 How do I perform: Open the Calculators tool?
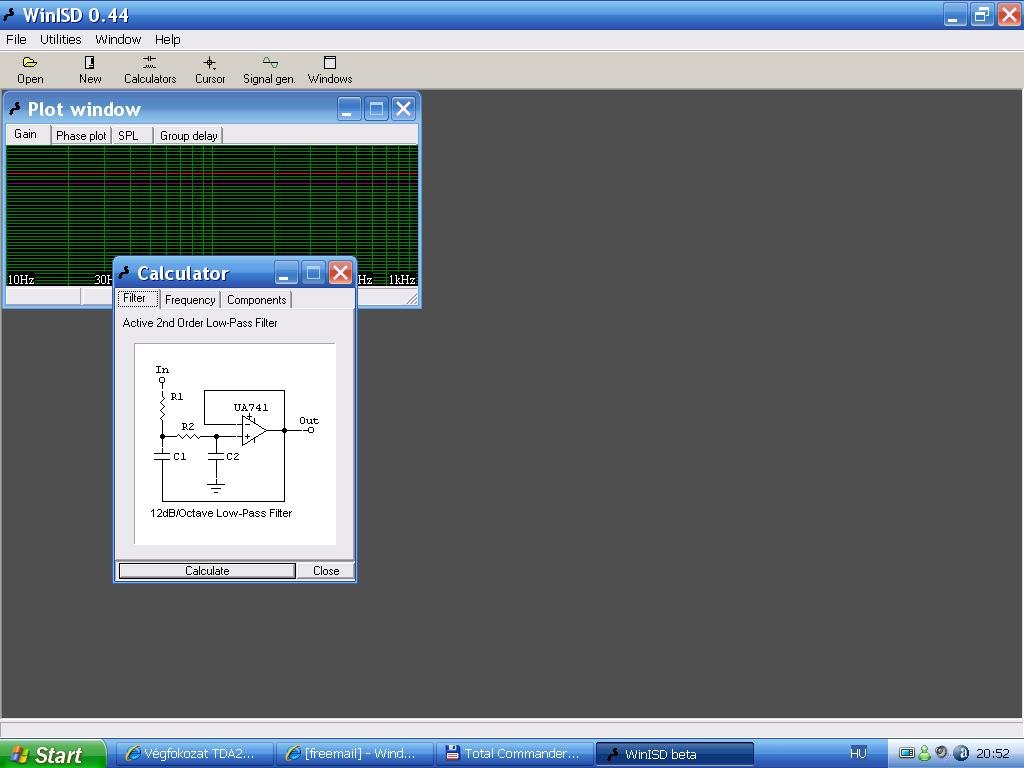pos(150,70)
